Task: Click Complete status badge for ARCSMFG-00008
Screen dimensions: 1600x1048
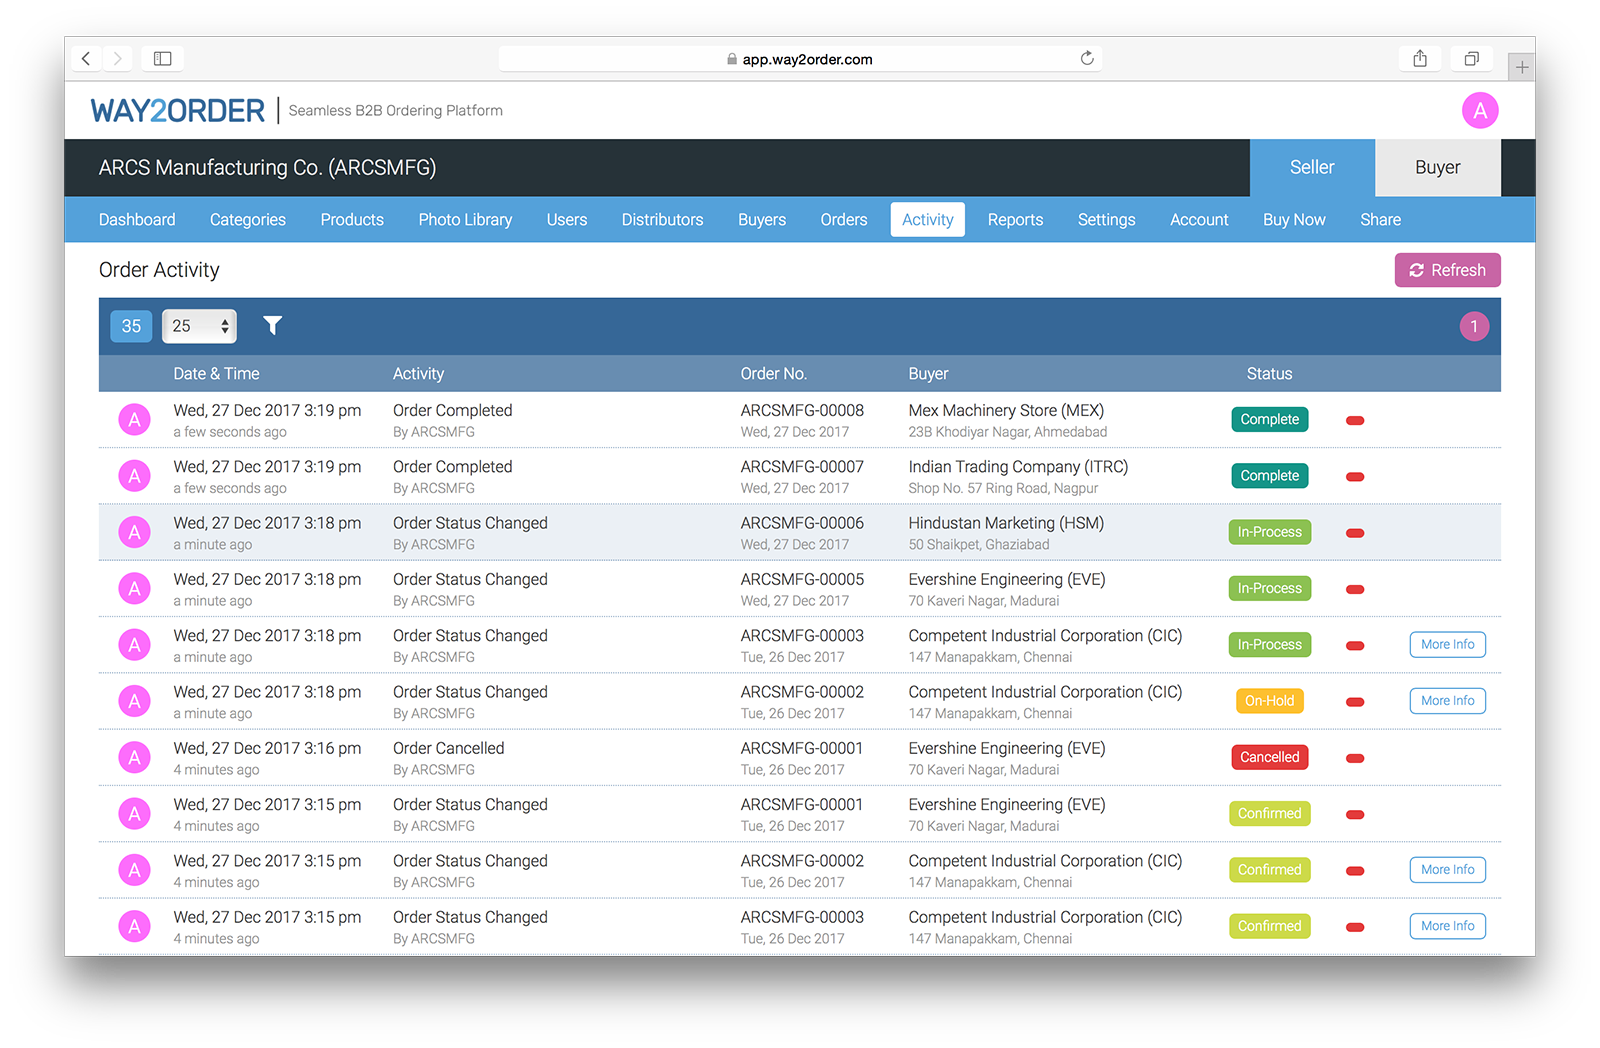Action: click(x=1270, y=420)
